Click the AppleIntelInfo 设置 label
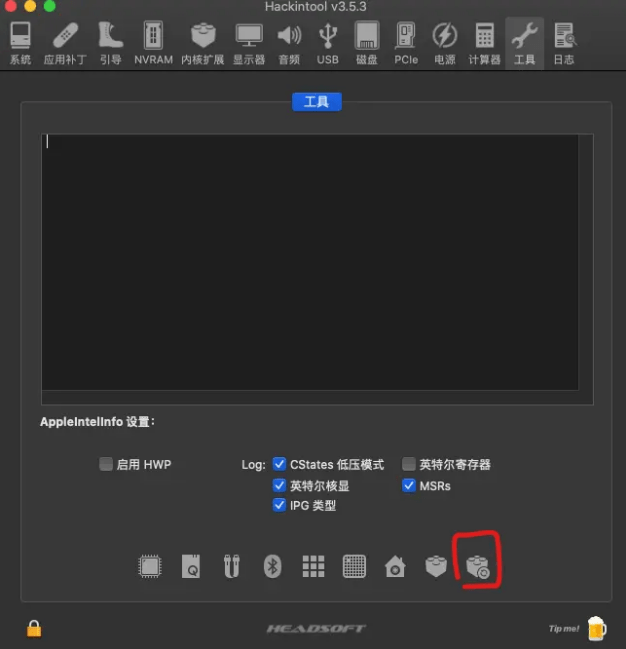The image size is (626, 649). pos(97,422)
